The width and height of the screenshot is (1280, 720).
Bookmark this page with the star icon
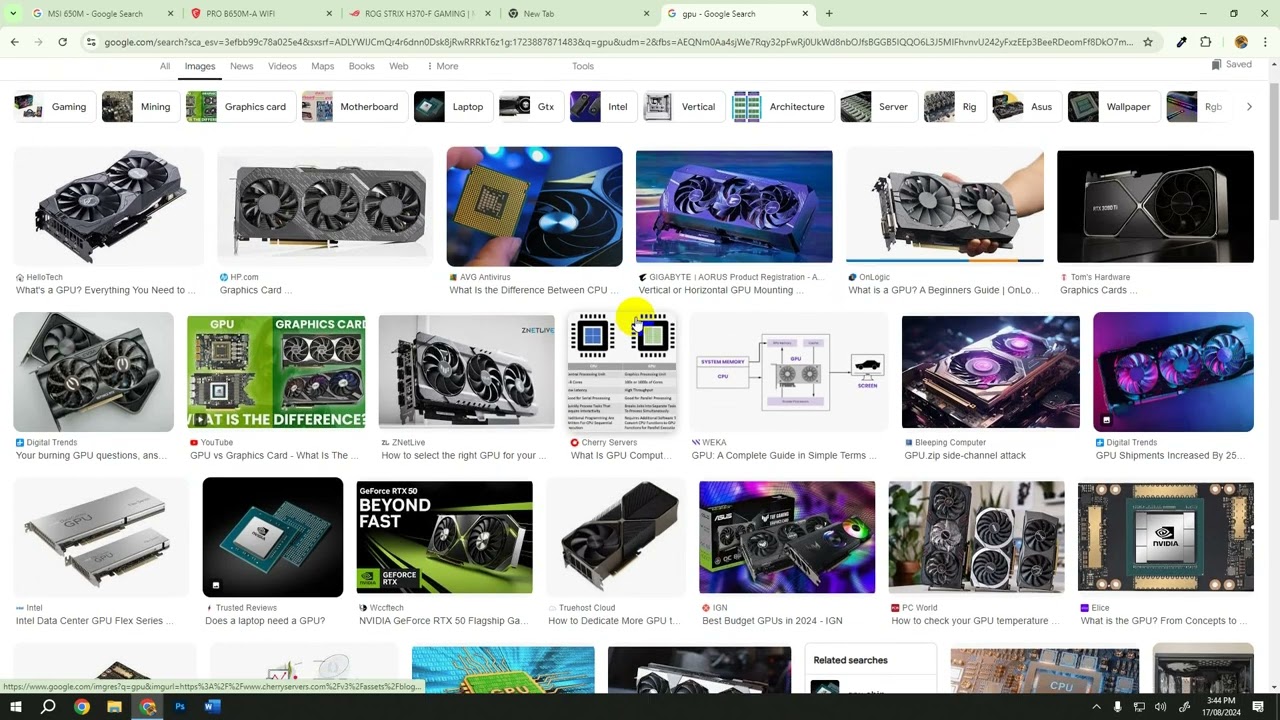pyautogui.click(x=1148, y=42)
